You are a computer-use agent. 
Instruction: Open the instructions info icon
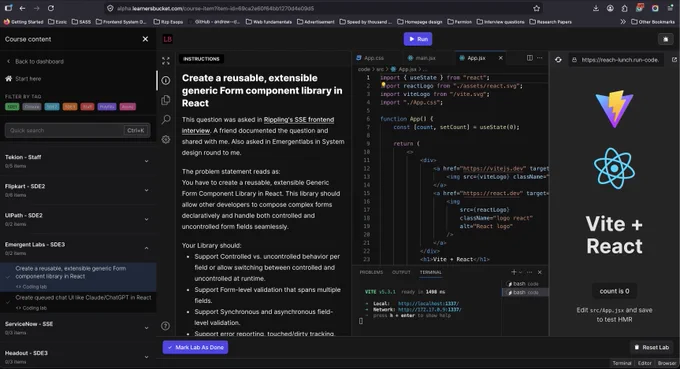(166, 80)
